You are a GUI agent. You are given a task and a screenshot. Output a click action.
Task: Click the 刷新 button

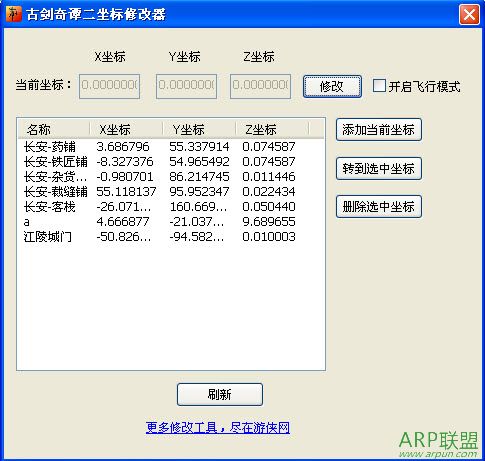[x=220, y=394]
